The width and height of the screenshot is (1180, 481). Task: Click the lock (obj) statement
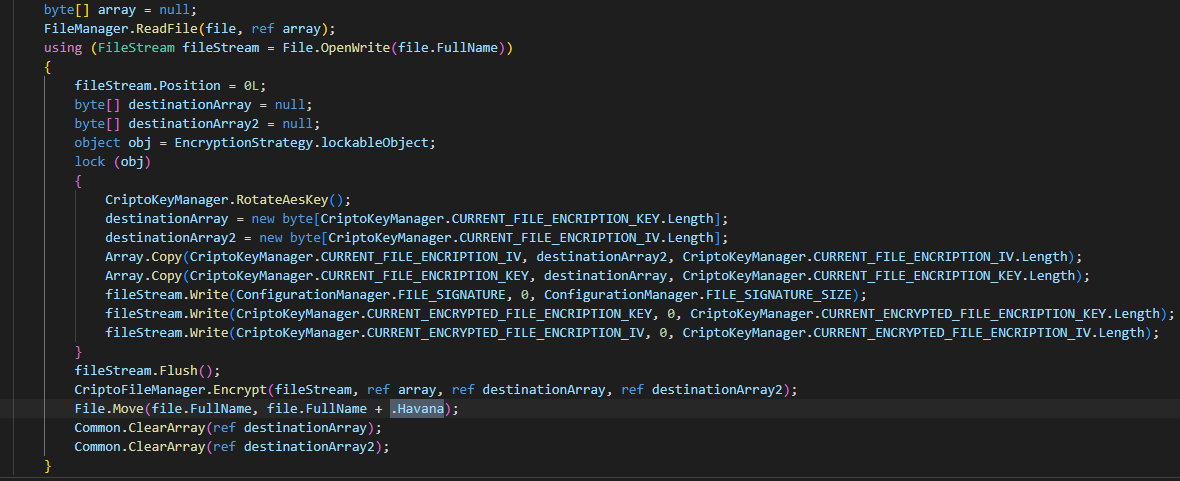click(x=113, y=161)
